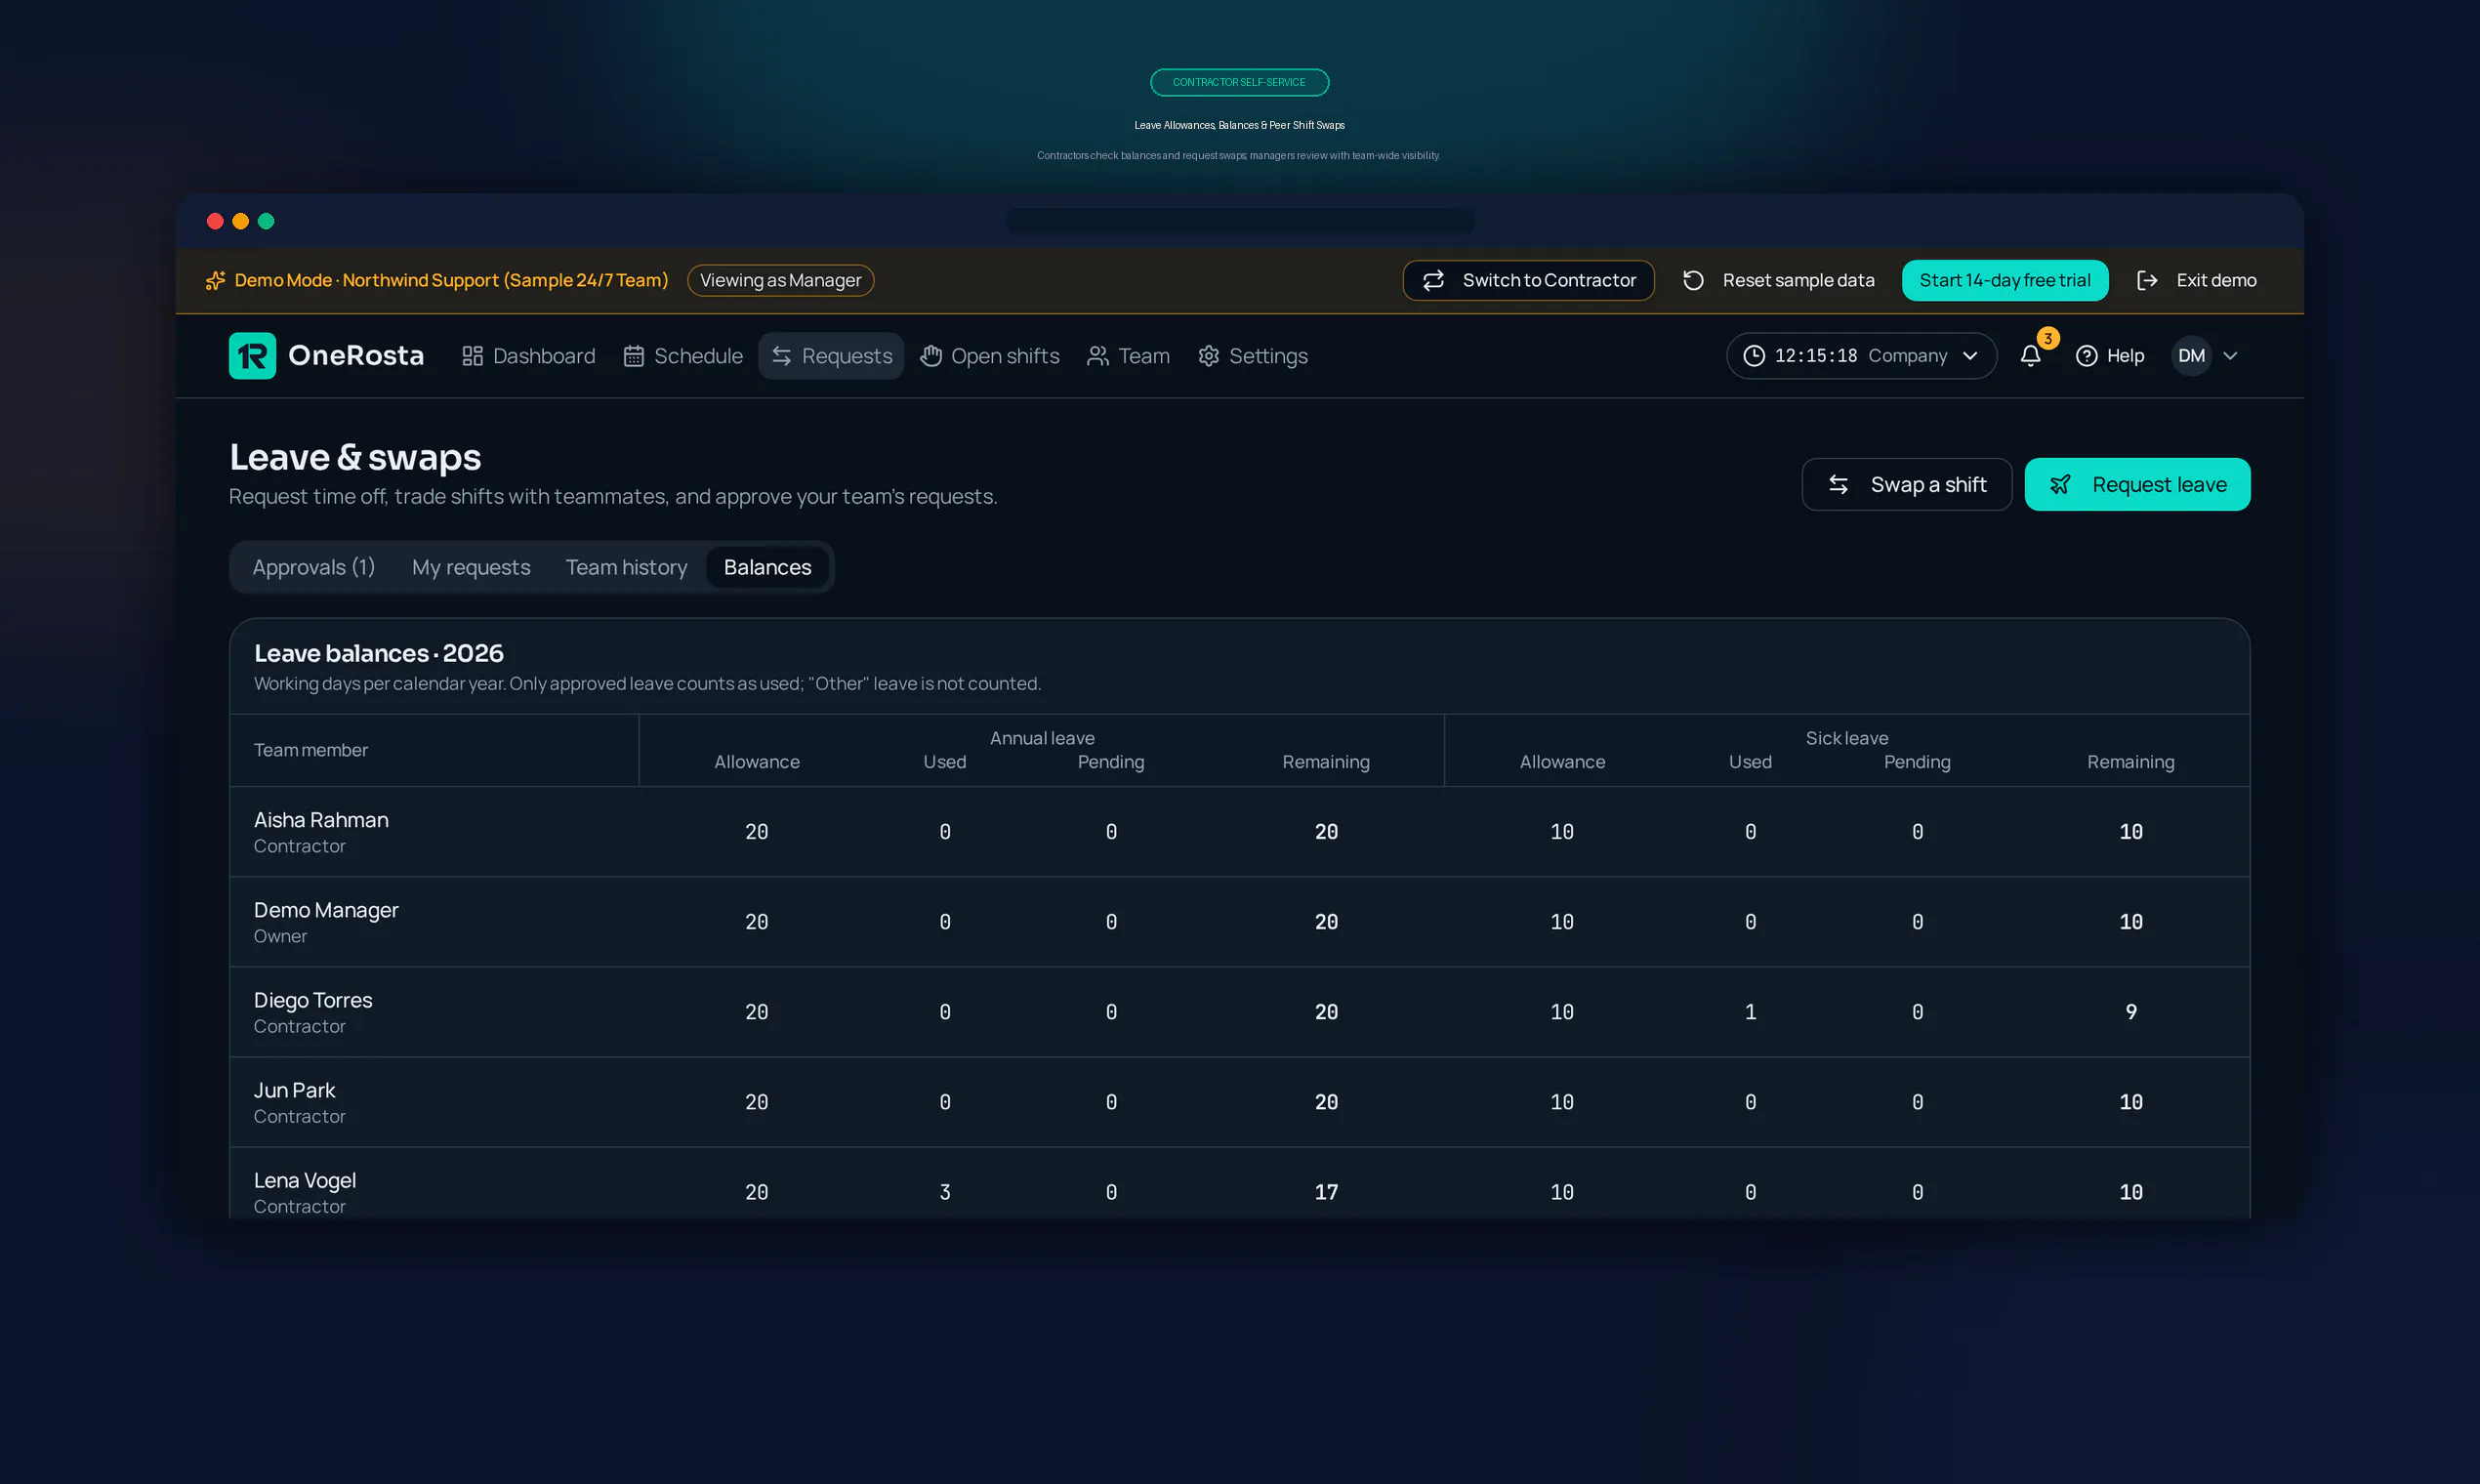Screen dimensions: 2480x1484
Task: Select the Requests nav item
Action: point(831,356)
